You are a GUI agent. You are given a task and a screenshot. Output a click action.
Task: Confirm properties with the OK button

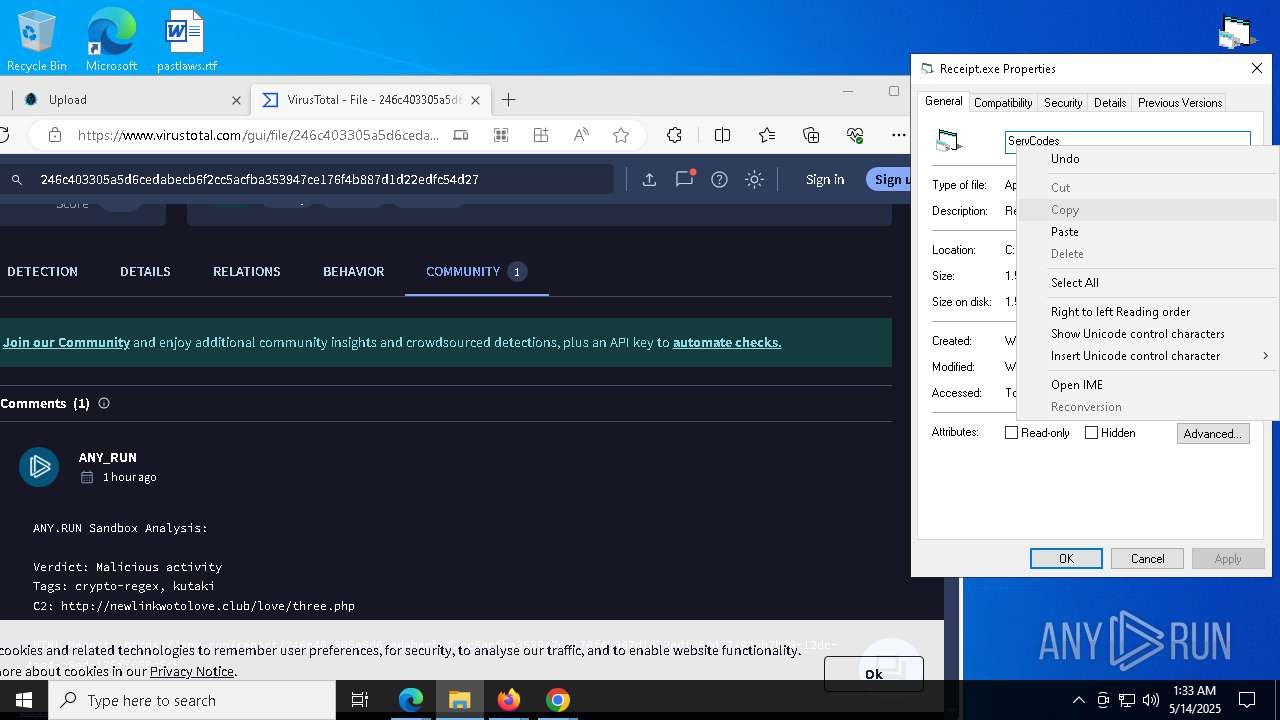[x=1066, y=559]
